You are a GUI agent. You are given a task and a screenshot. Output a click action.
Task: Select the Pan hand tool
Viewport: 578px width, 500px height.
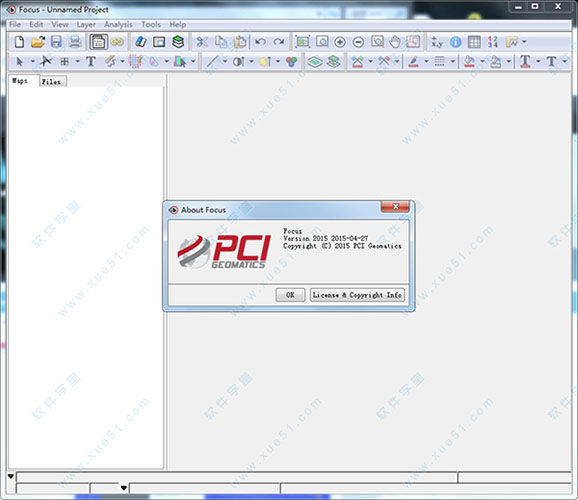point(395,42)
